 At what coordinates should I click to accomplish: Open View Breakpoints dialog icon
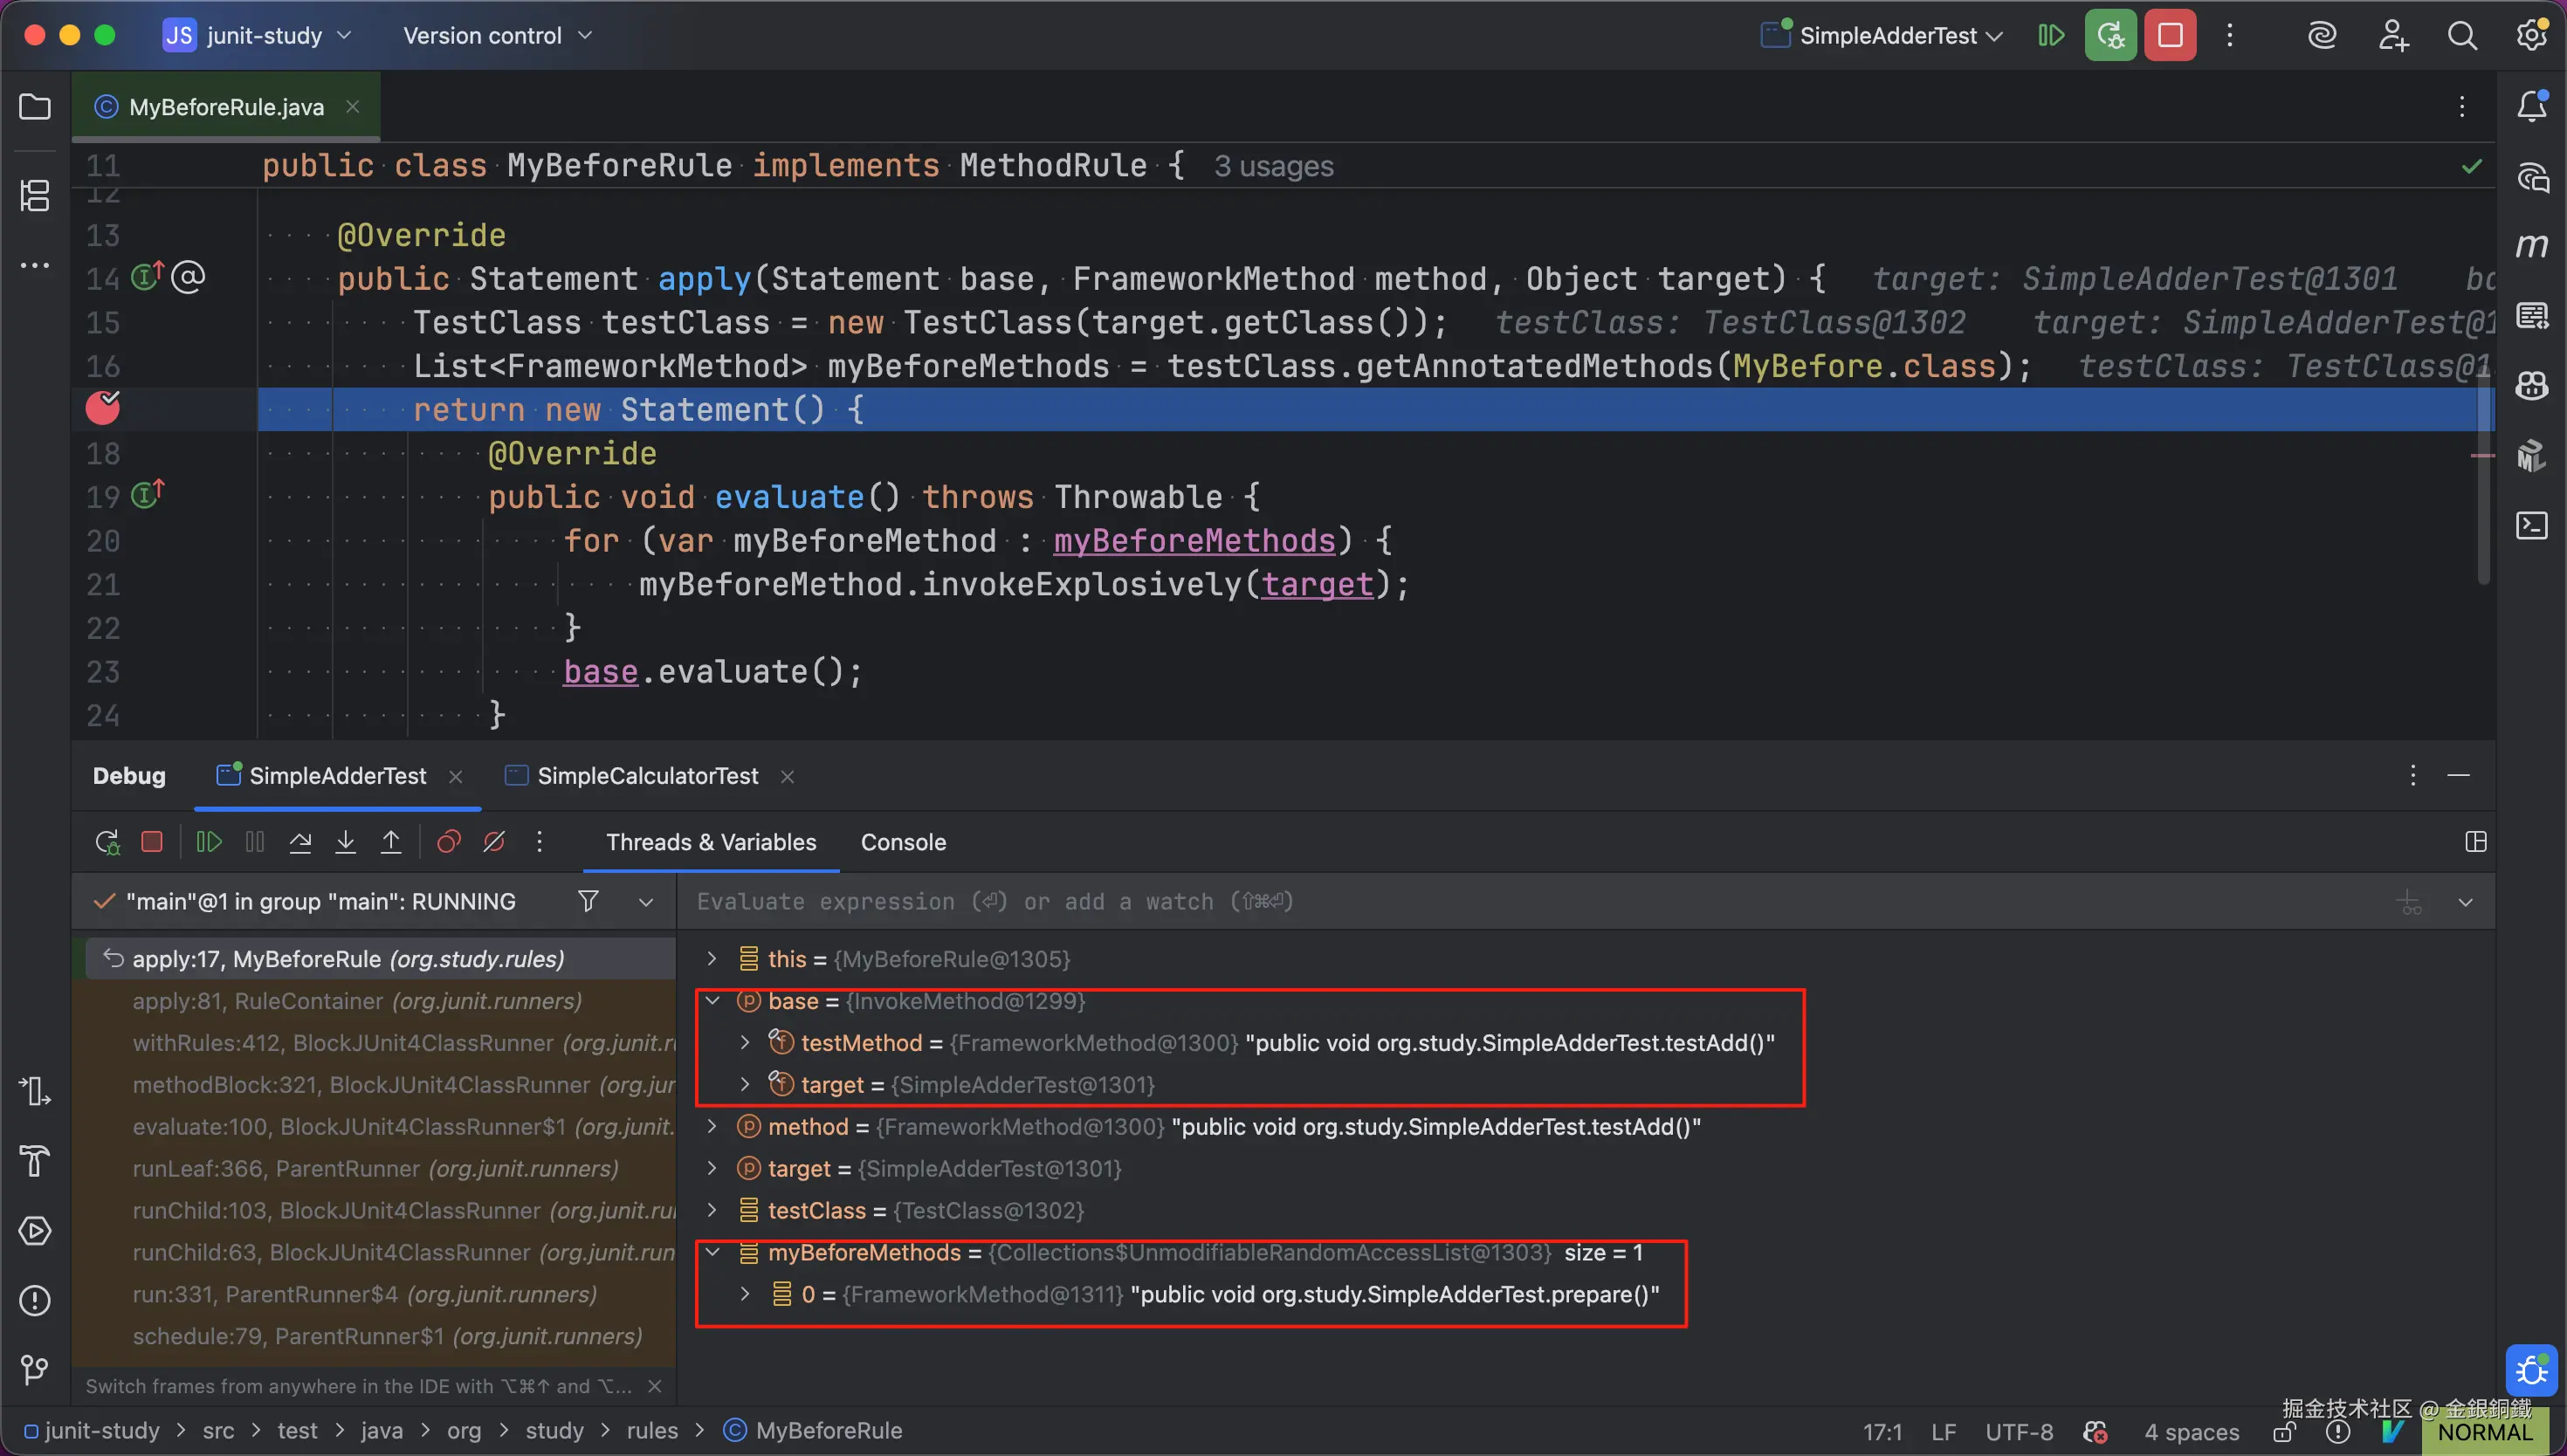(448, 842)
